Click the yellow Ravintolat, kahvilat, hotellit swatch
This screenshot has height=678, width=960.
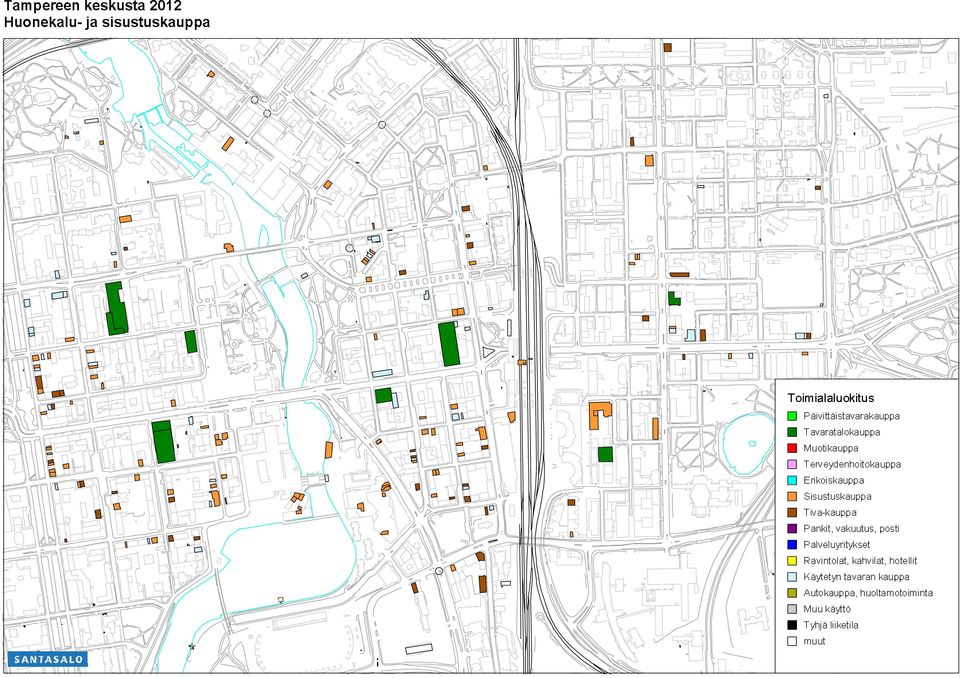tap(792, 561)
